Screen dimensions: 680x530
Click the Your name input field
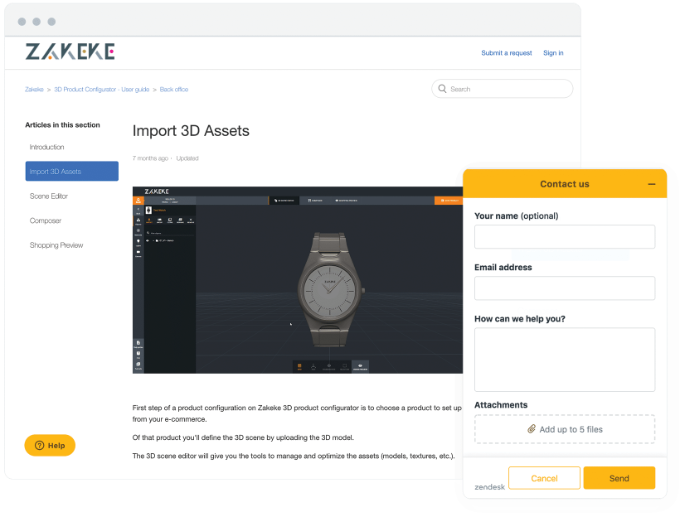[564, 237]
